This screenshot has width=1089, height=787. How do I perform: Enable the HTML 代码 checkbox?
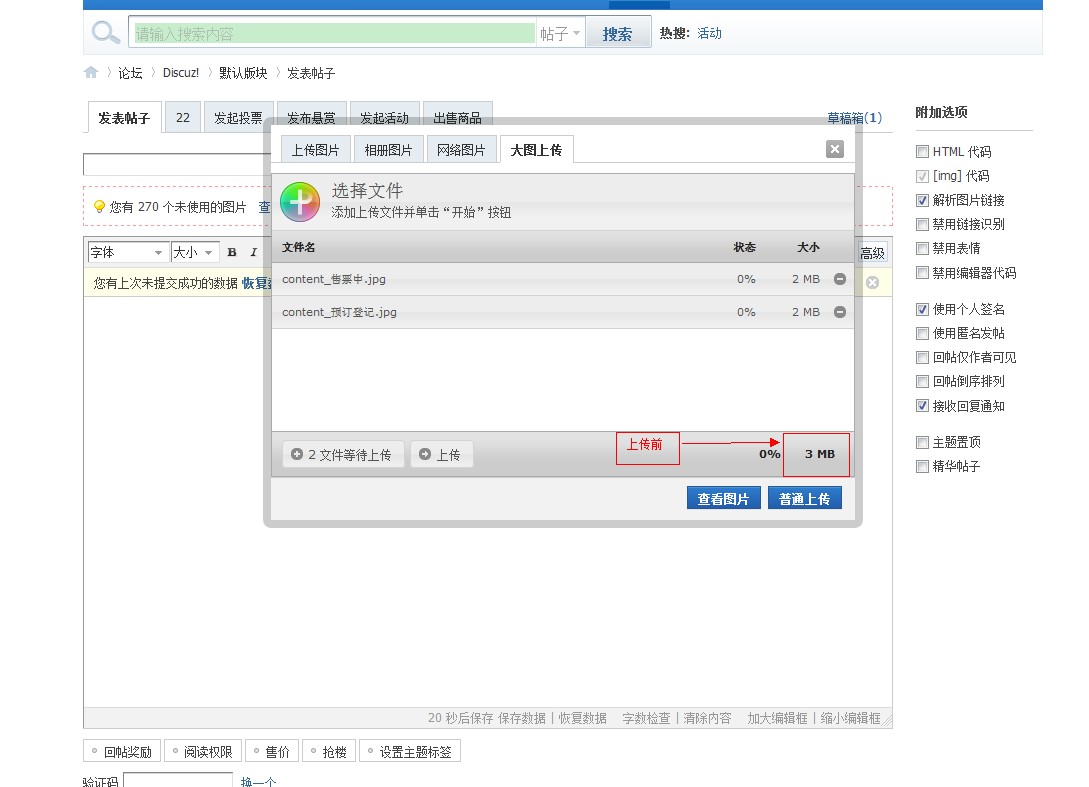pos(922,151)
